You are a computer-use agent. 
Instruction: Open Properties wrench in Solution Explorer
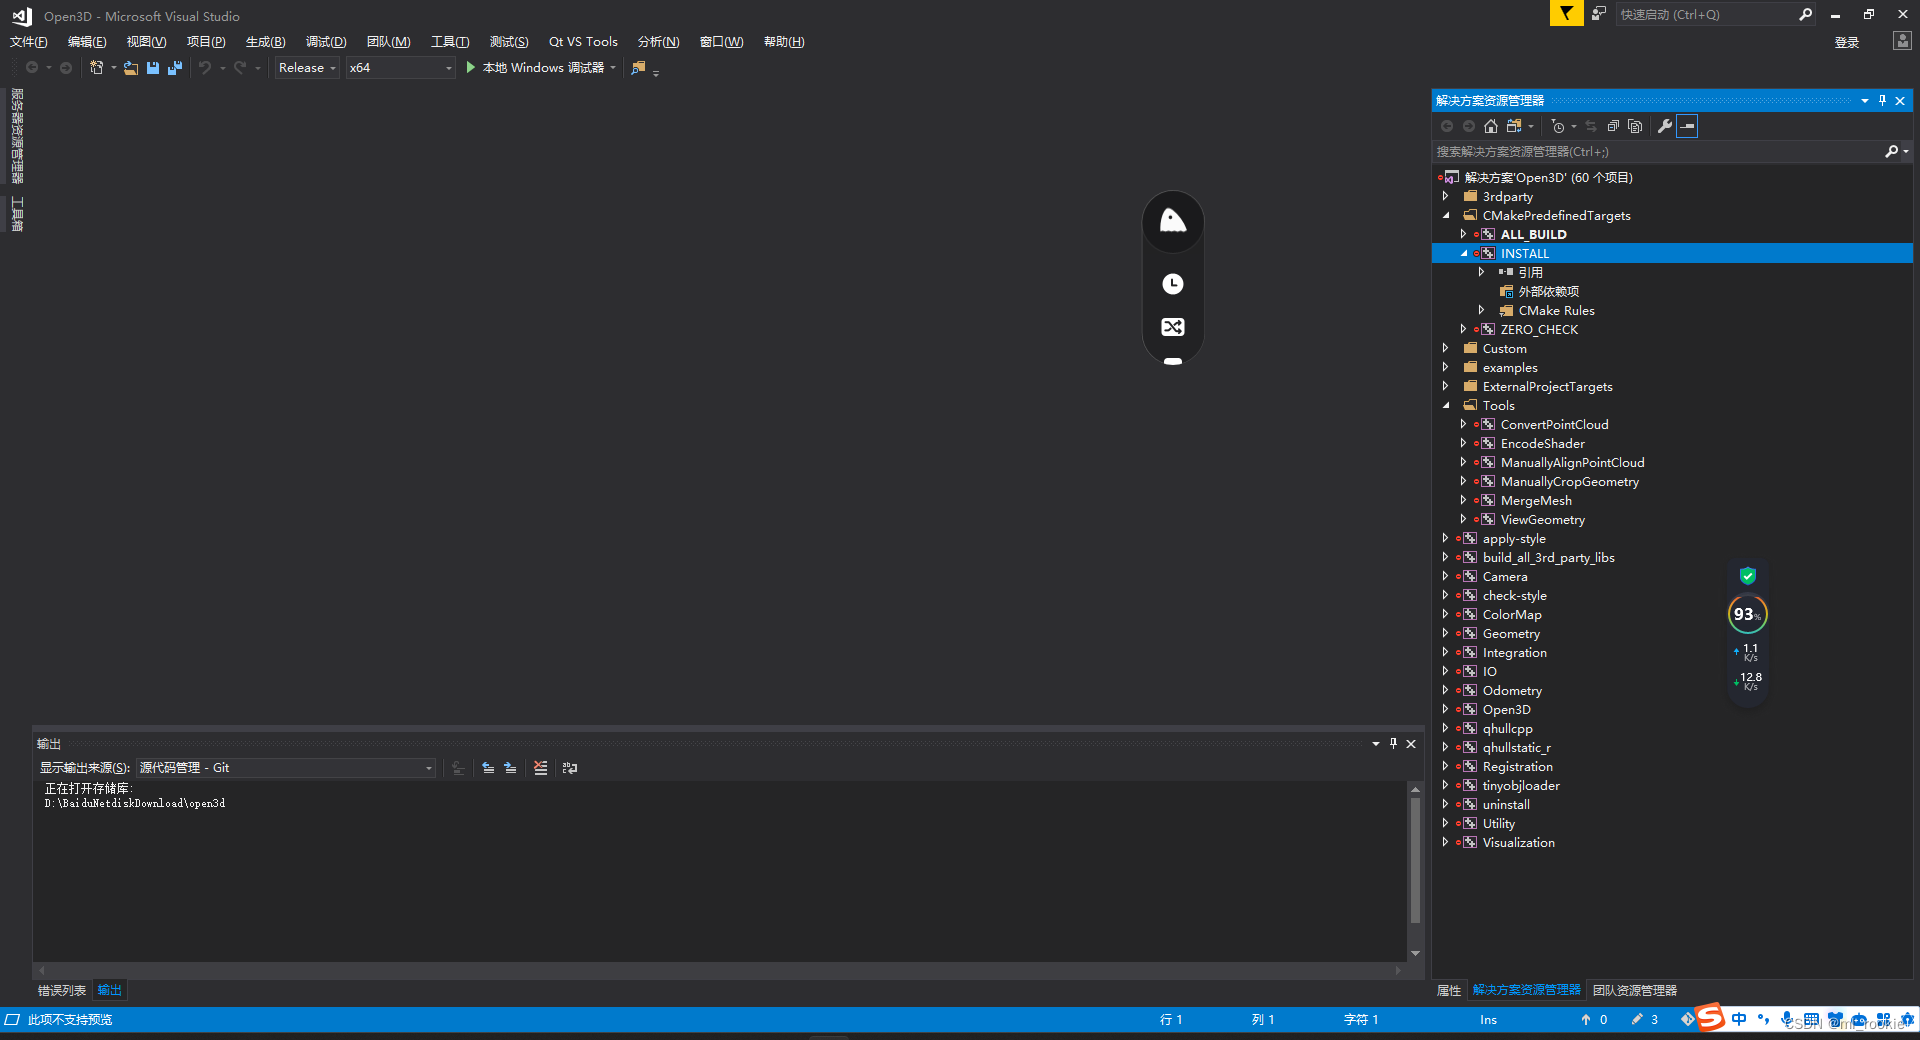(1665, 126)
